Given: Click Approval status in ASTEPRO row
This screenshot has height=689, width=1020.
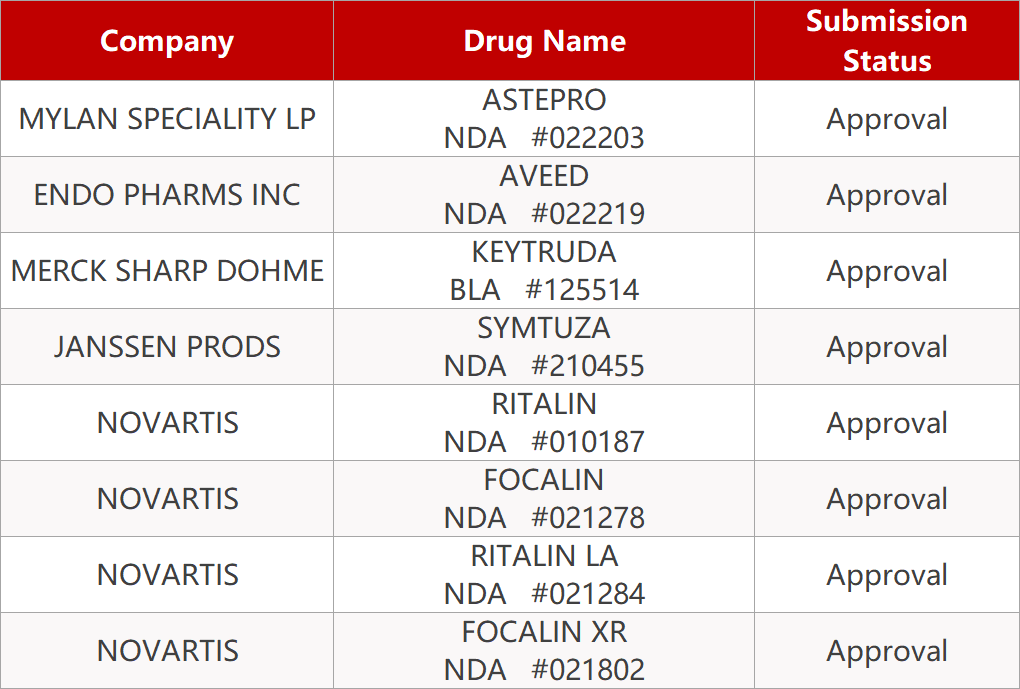Looking at the screenshot, I should click(x=886, y=119).
